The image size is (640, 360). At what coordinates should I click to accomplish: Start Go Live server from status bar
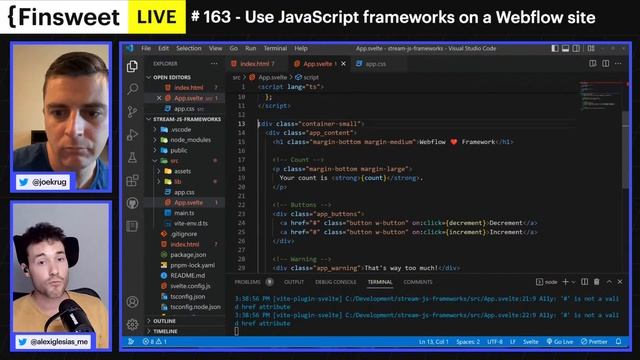[x=560, y=342]
